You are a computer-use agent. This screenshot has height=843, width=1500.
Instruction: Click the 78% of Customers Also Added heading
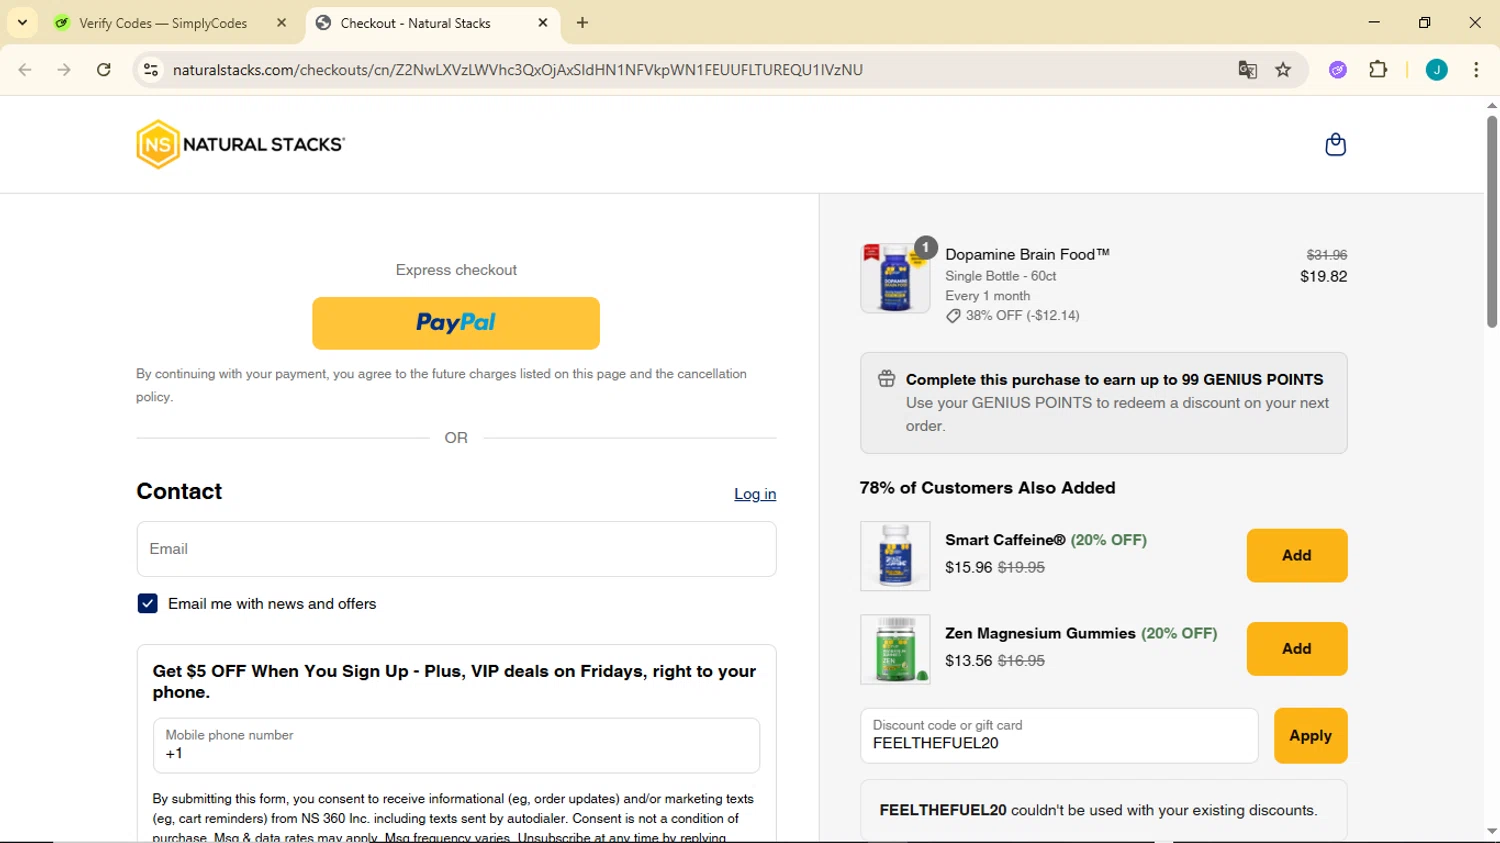[987, 488]
